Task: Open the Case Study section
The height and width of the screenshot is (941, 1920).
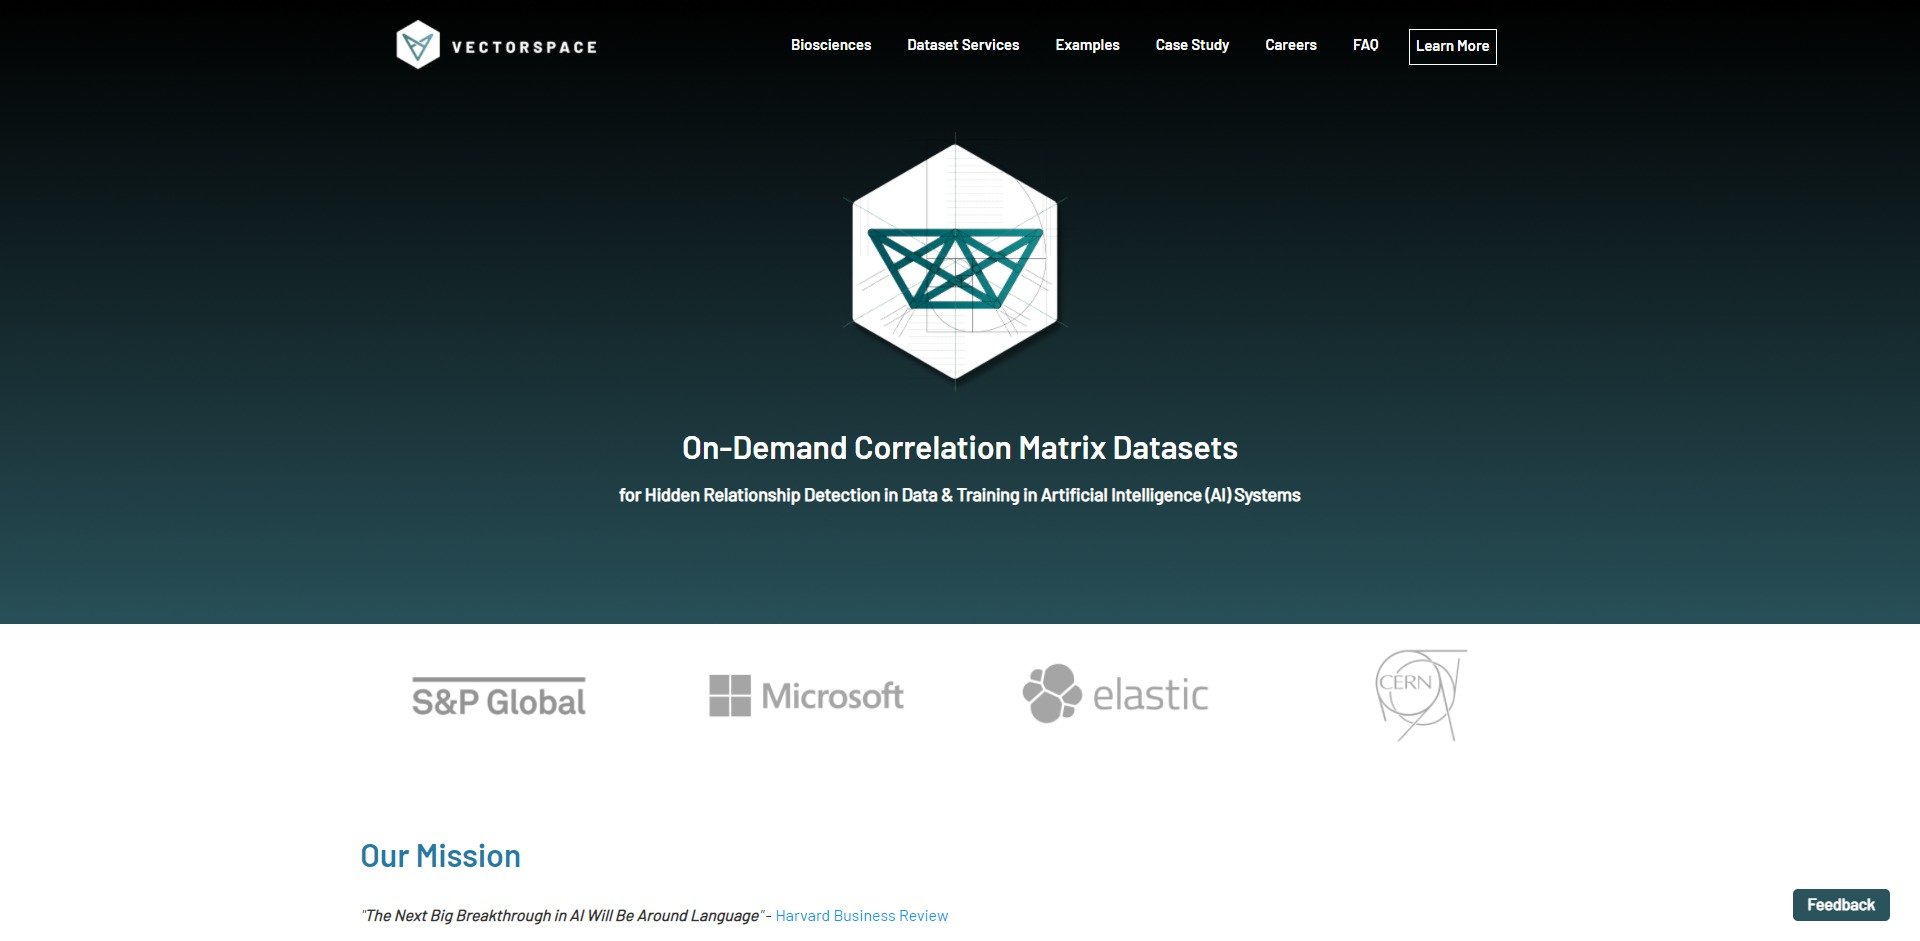Action: click(x=1192, y=45)
